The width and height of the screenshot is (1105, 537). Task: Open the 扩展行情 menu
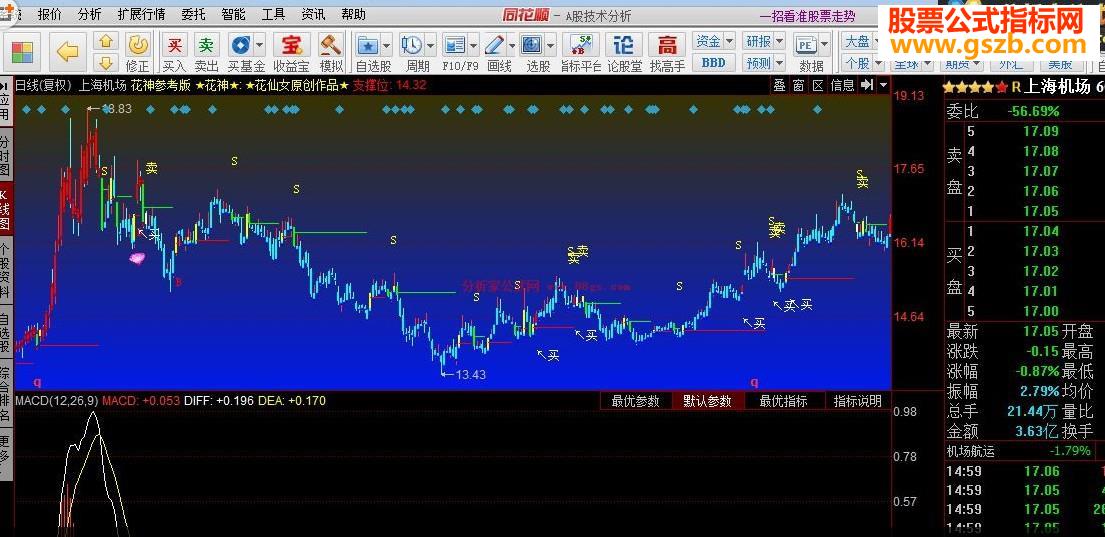tap(142, 14)
